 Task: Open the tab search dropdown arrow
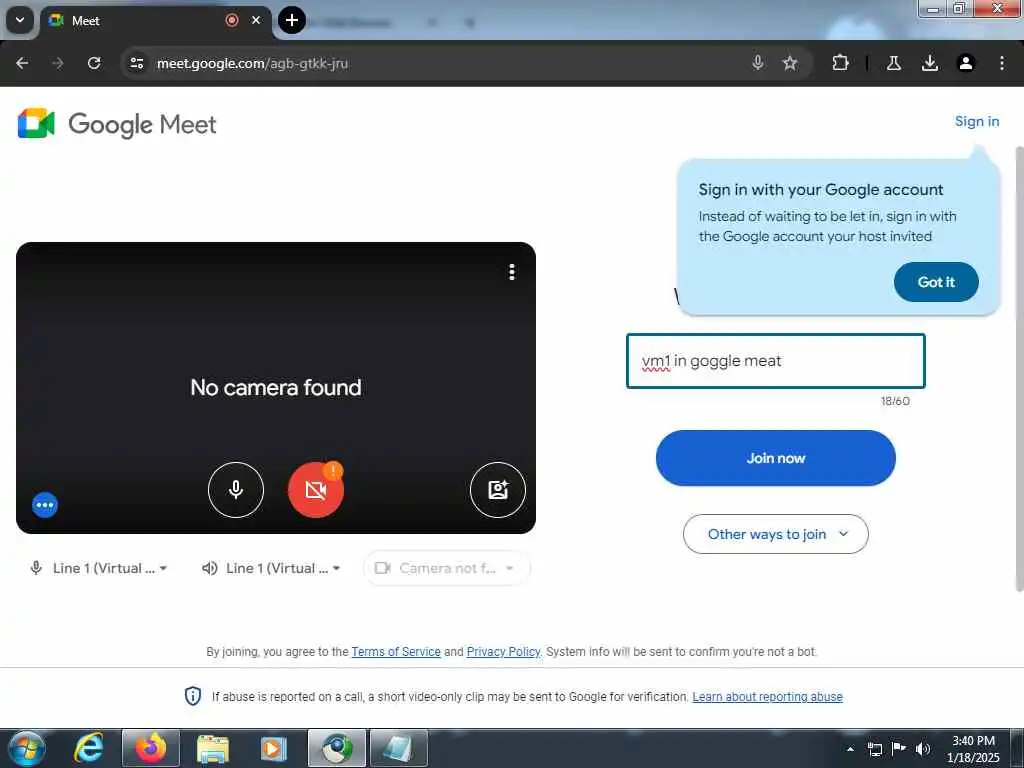[20, 20]
